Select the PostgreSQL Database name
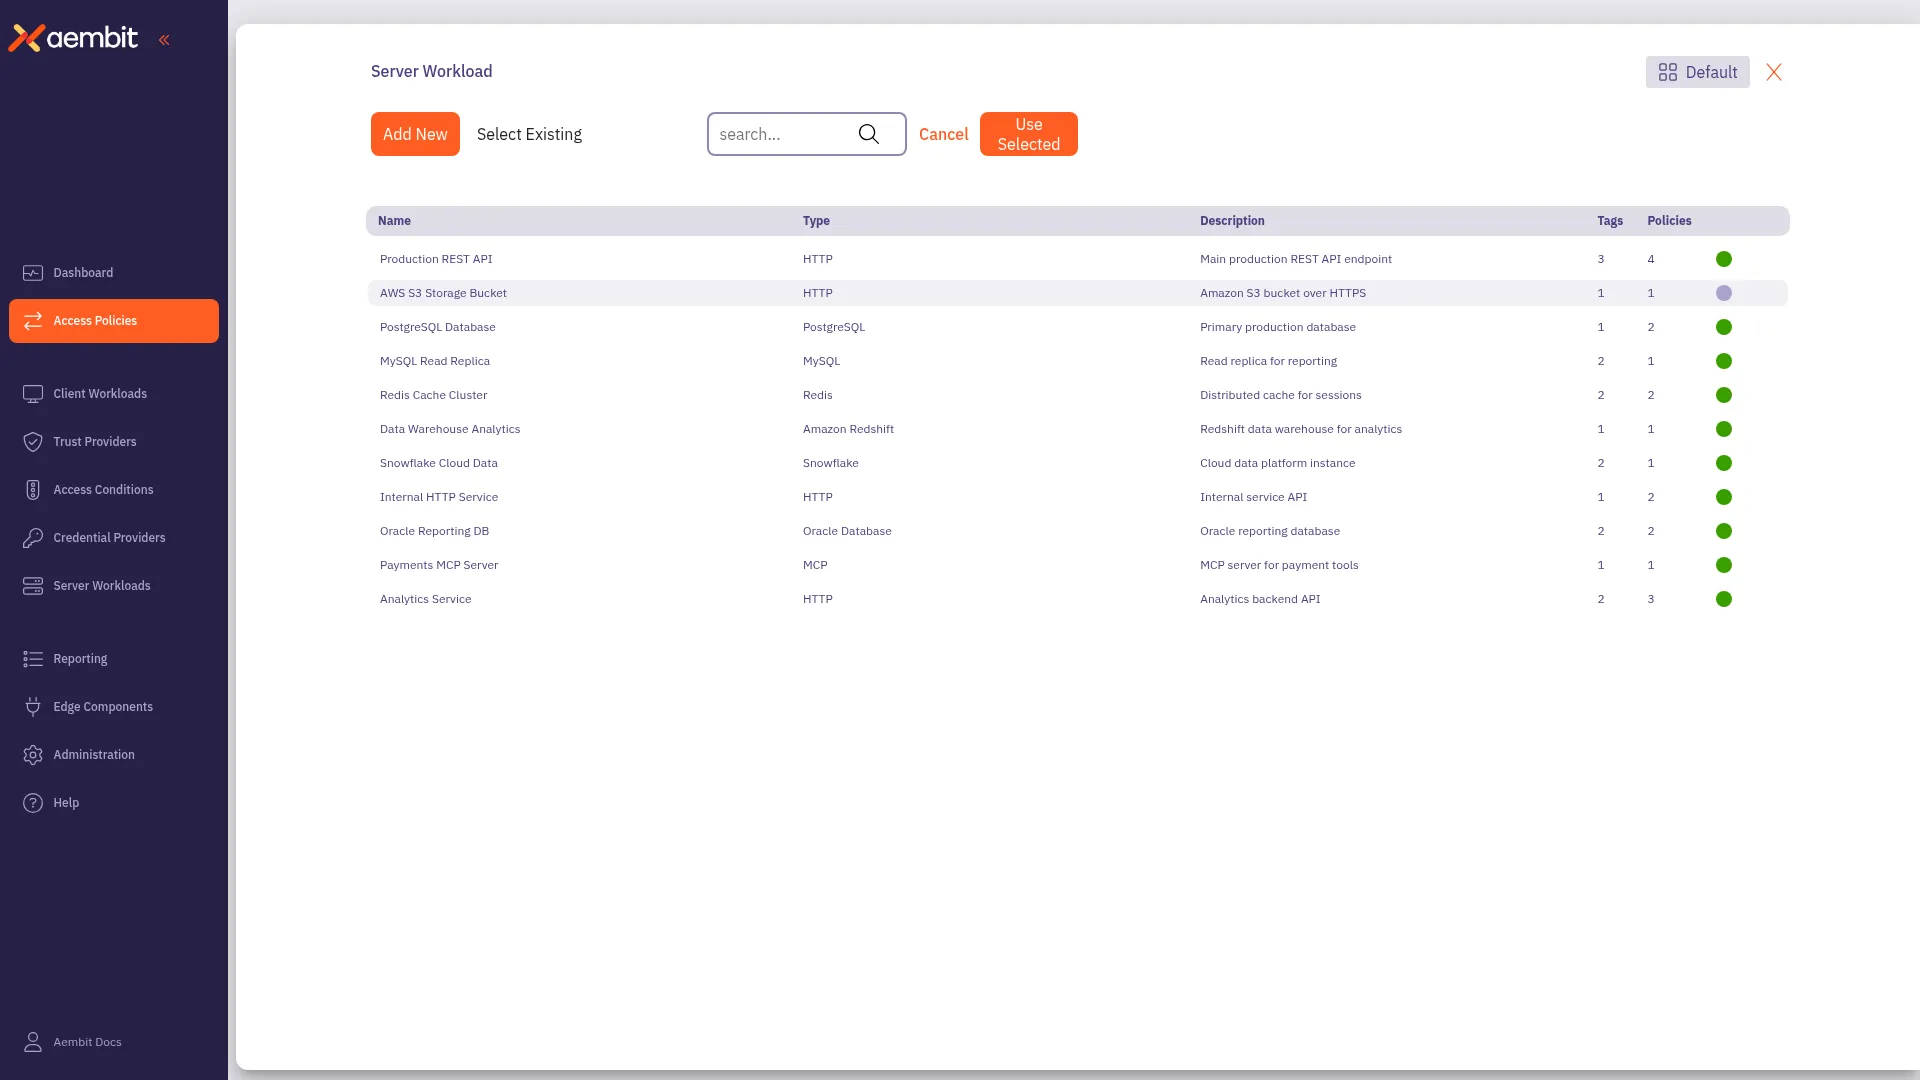 click(437, 327)
